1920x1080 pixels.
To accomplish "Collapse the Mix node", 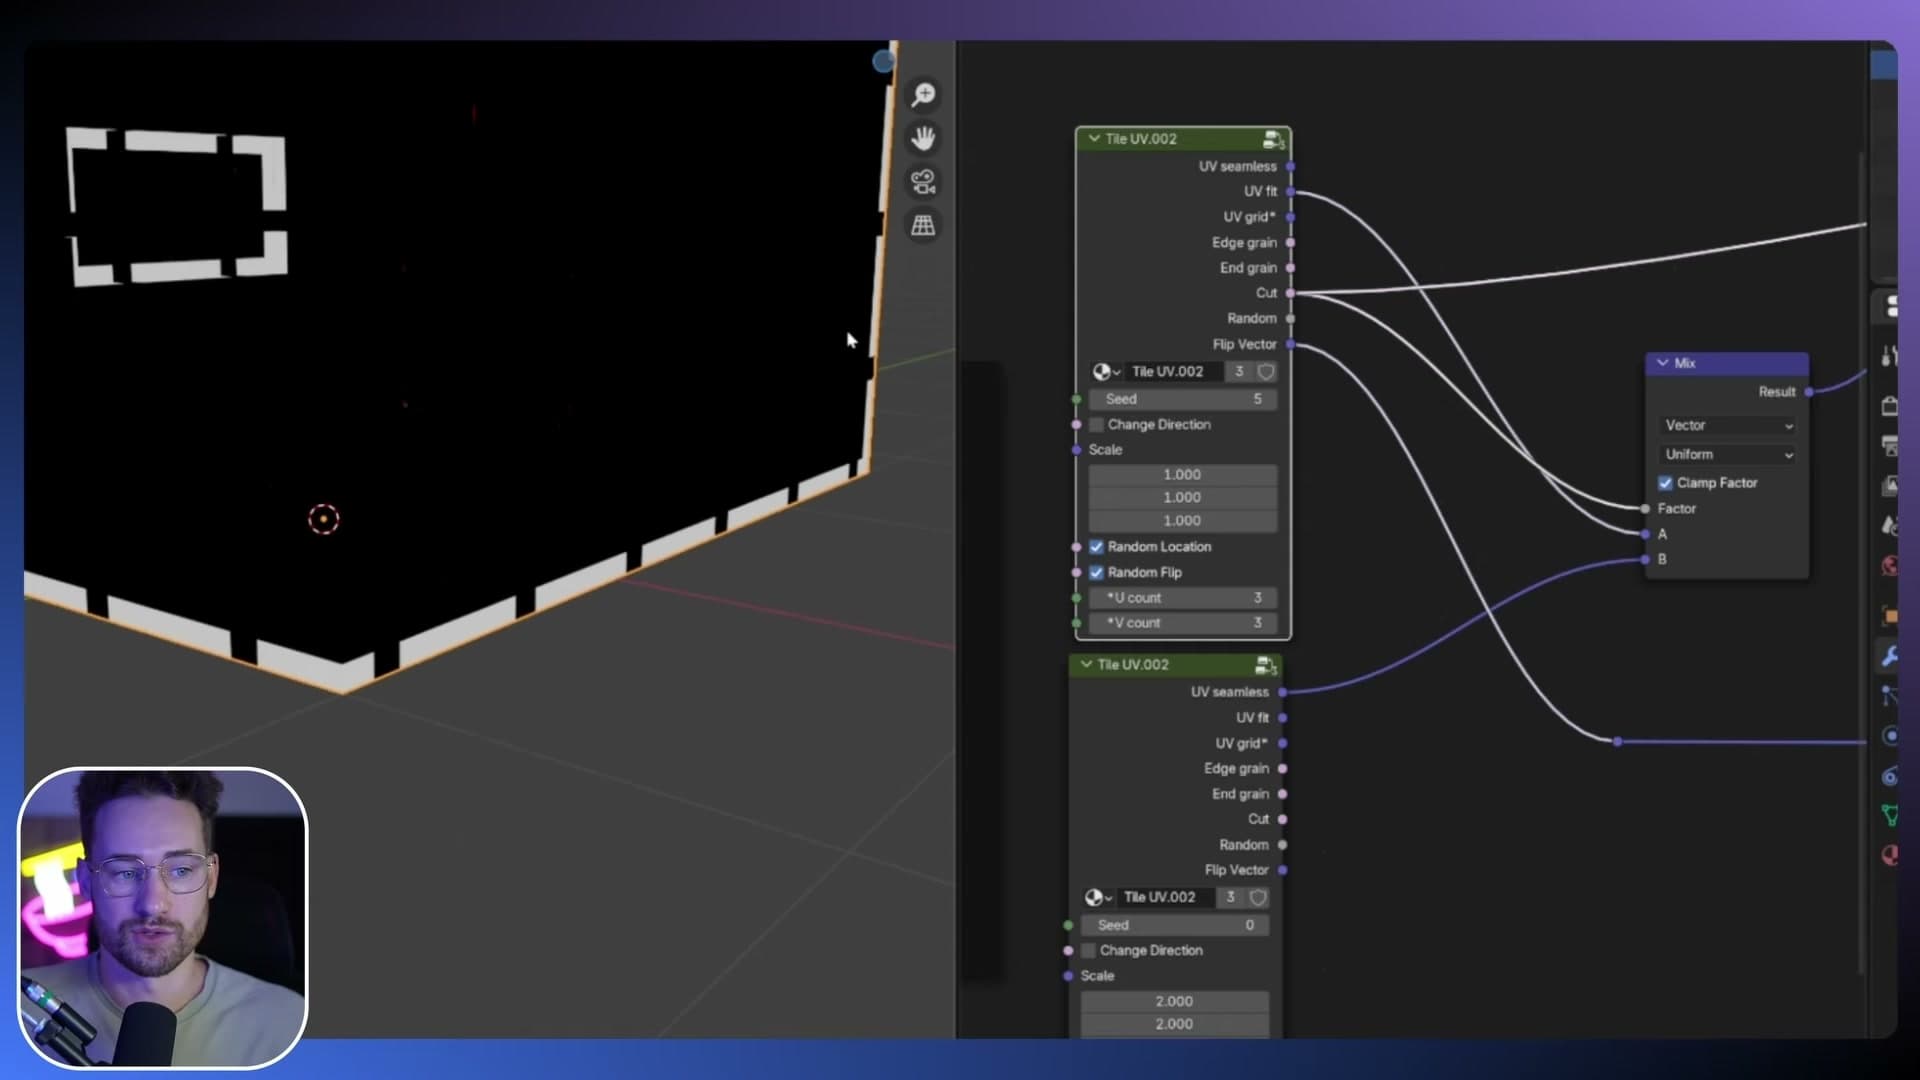I will pos(1663,363).
